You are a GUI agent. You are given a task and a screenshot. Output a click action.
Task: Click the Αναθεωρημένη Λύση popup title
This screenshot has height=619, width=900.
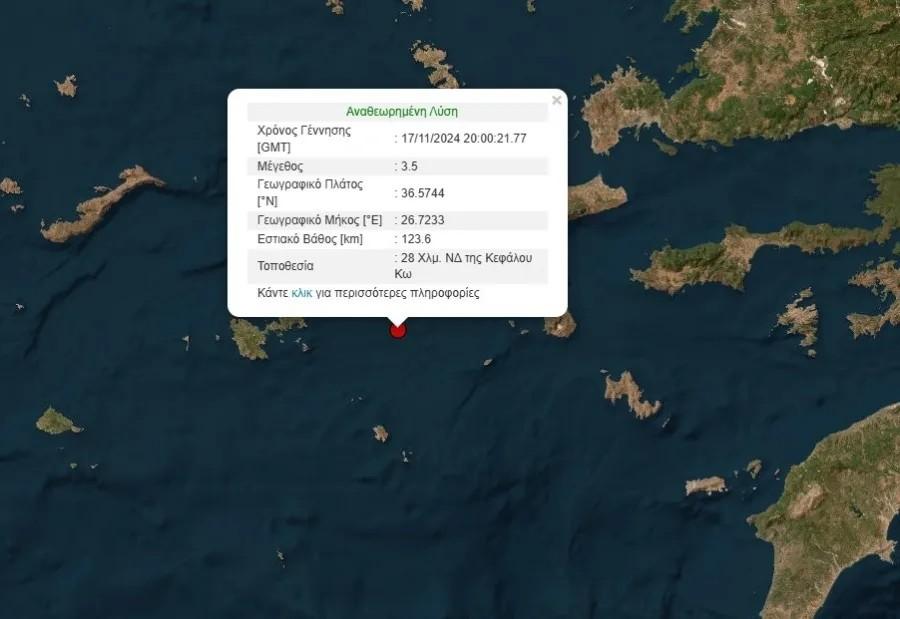pos(401,111)
